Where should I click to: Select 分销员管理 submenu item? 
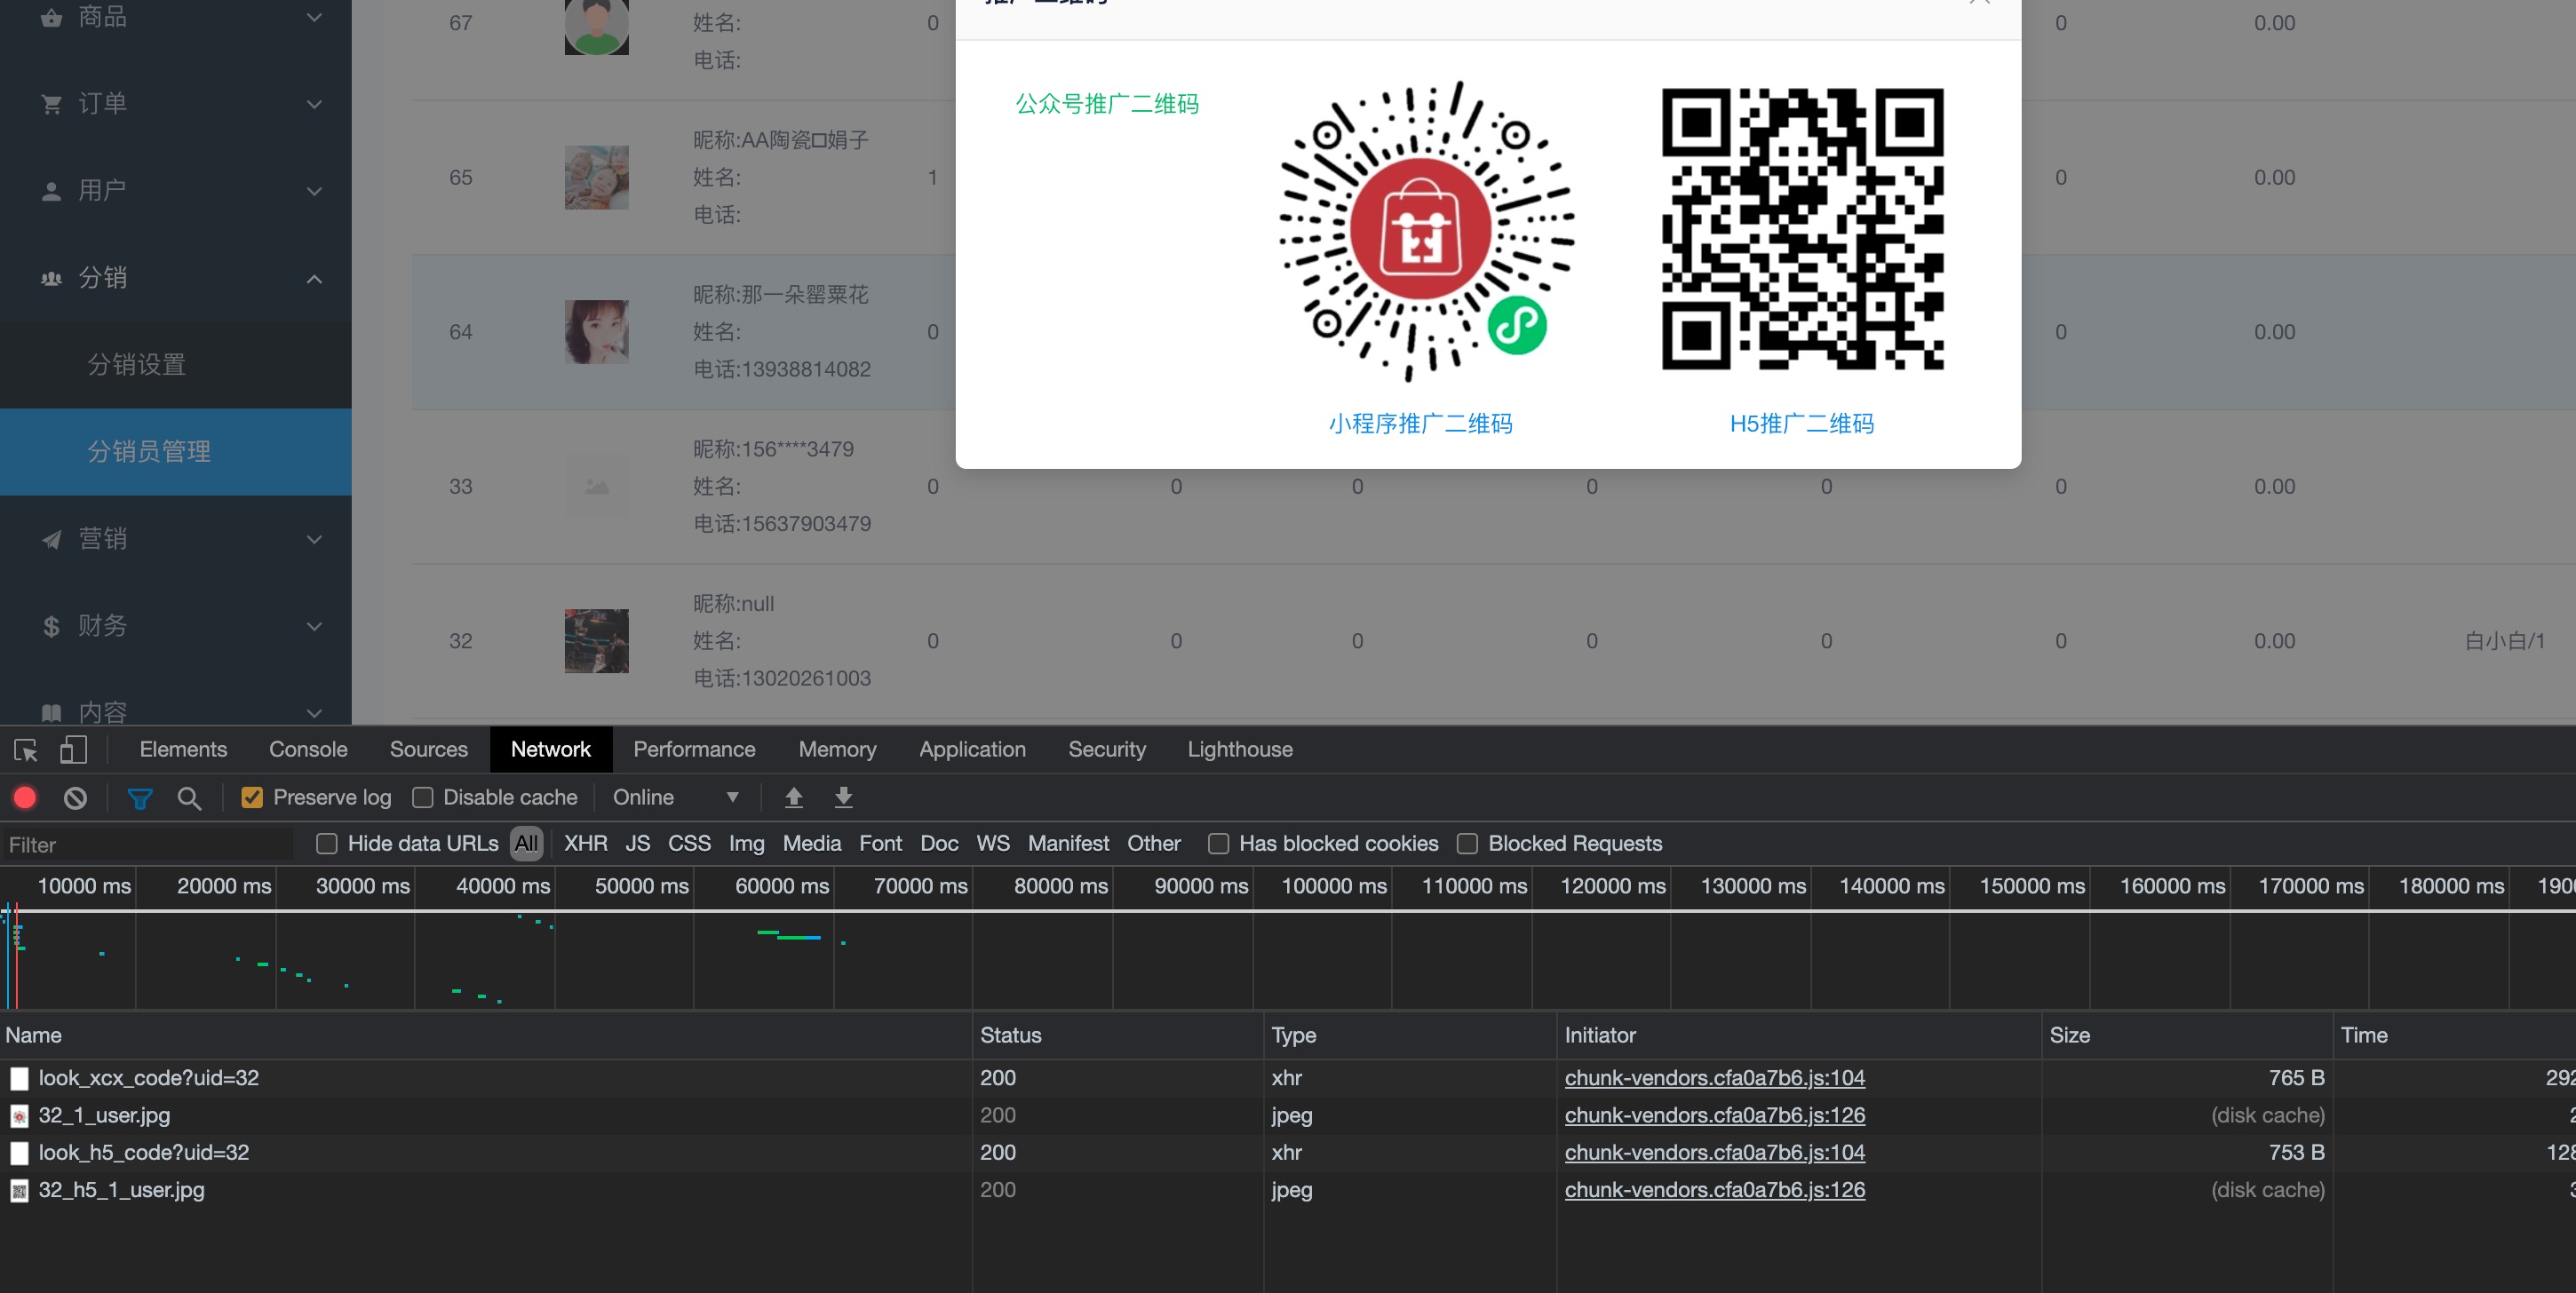176,452
